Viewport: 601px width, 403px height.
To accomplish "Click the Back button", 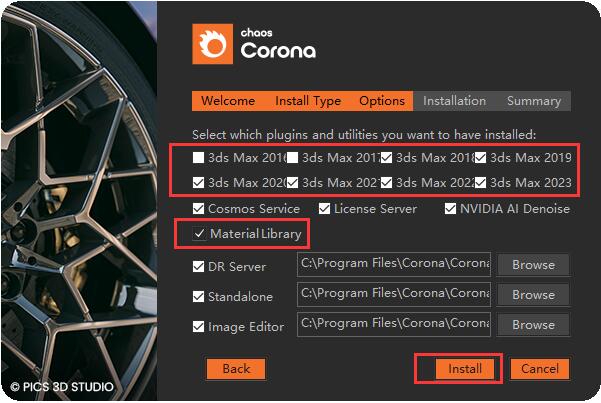I will 236,369.
